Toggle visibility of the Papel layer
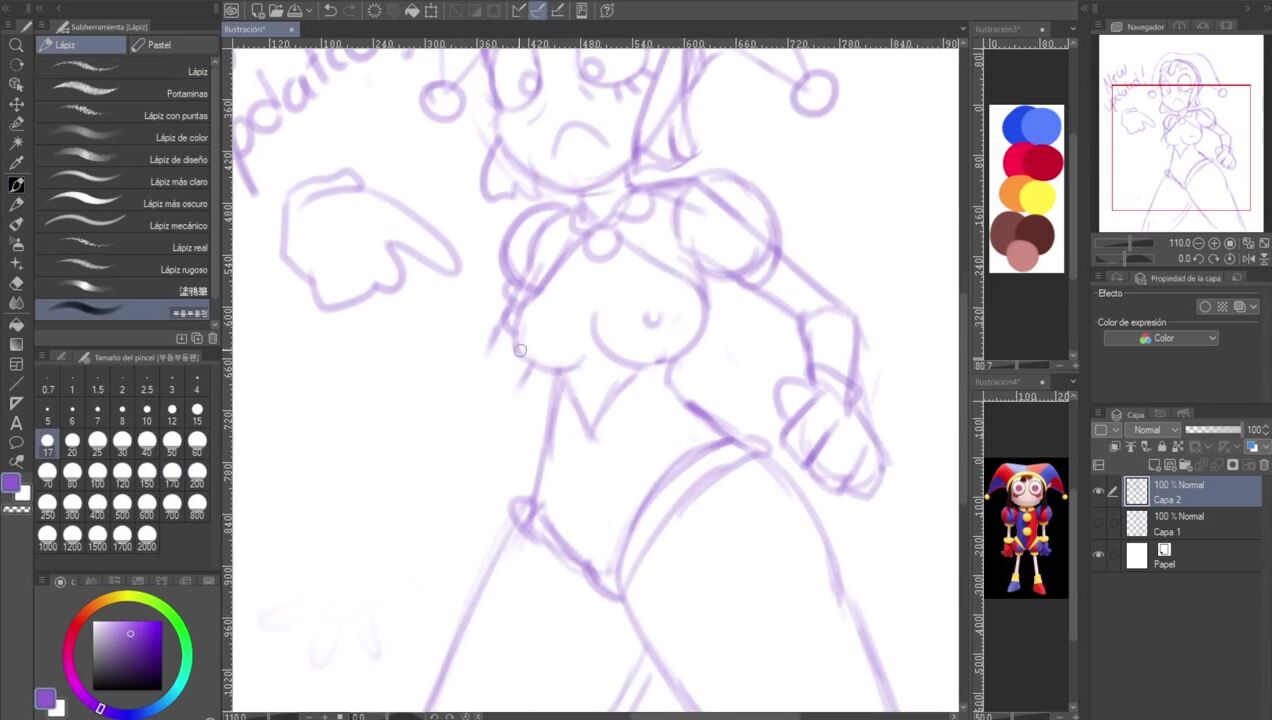The height and width of the screenshot is (720, 1272). pyautogui.click(x=1099, y=555)
